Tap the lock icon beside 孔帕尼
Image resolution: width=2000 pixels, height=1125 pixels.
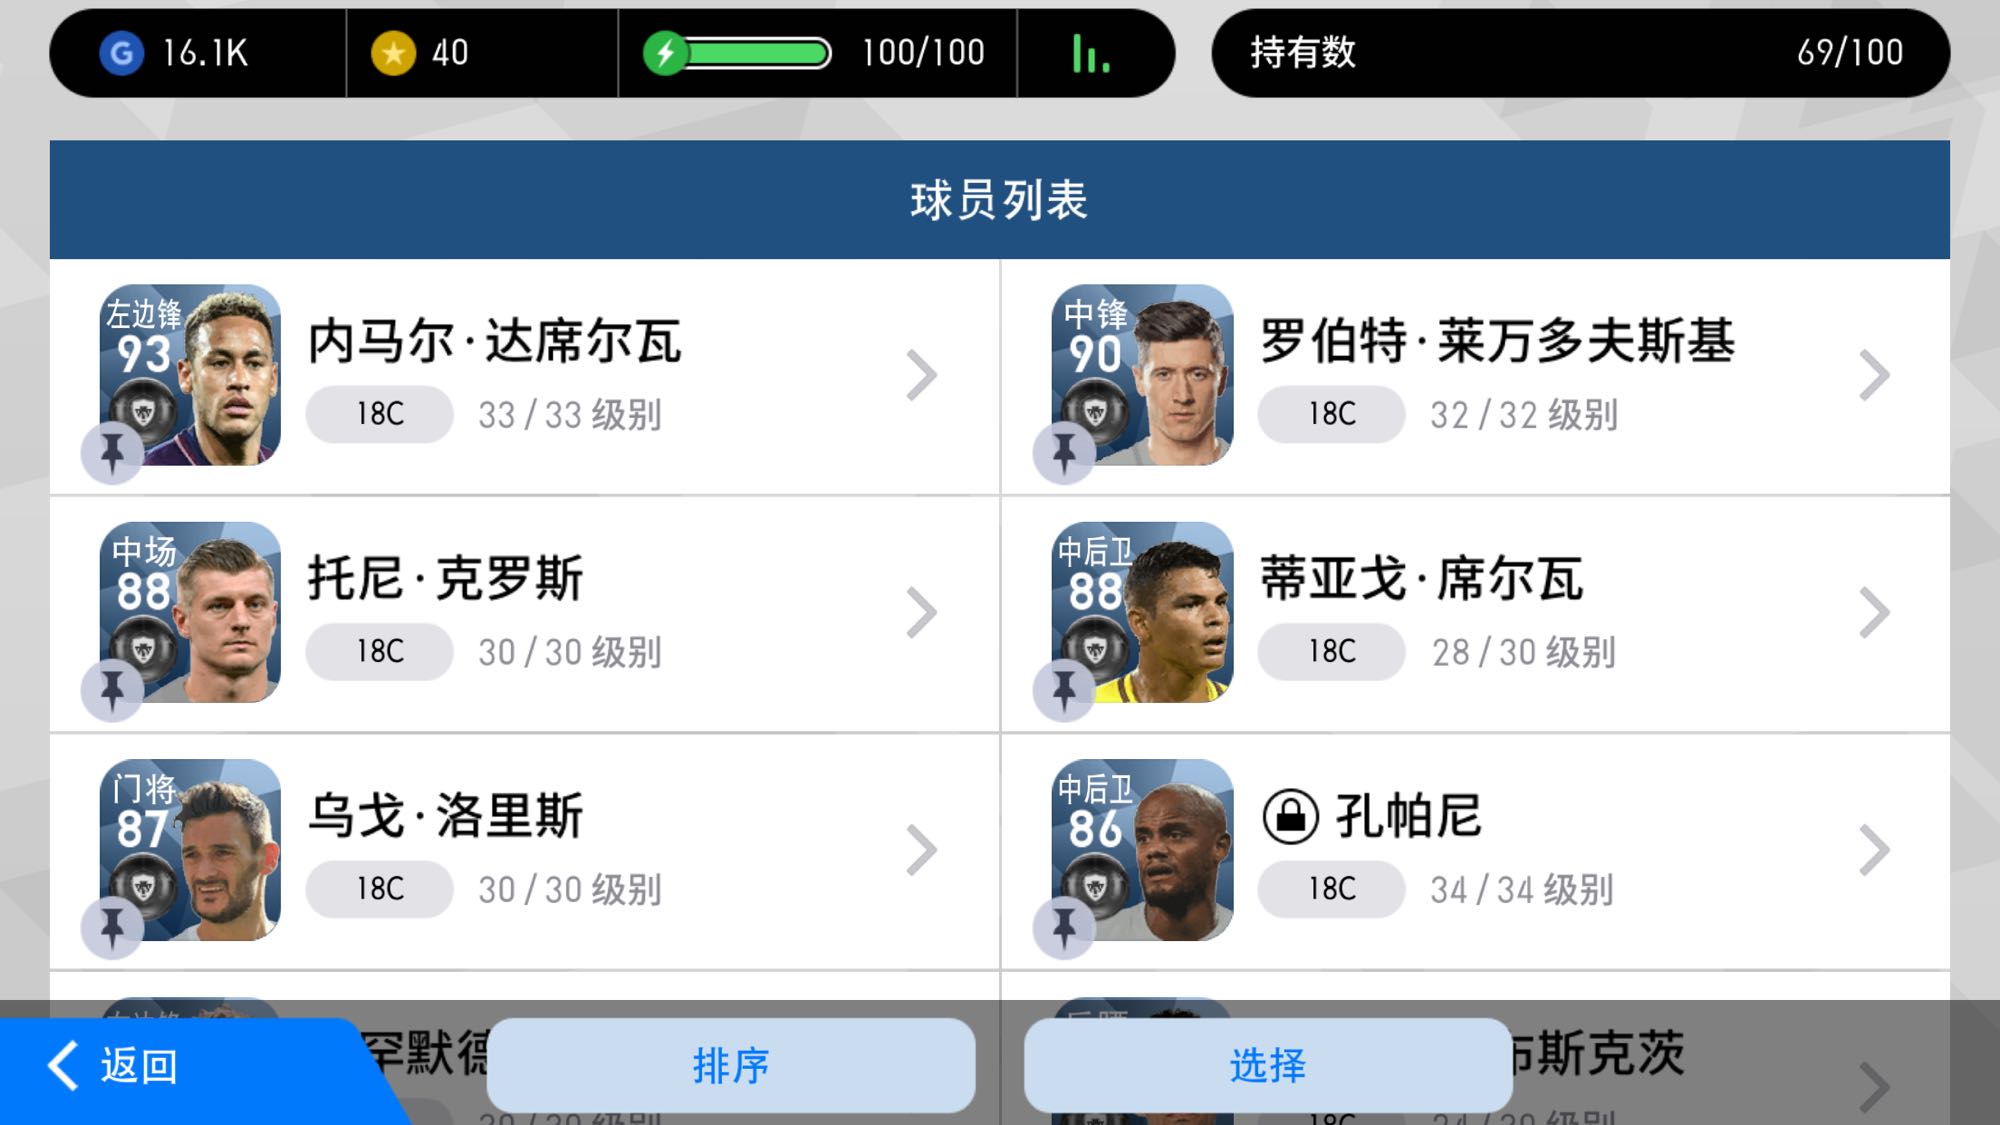click(x=1290, y=816)
